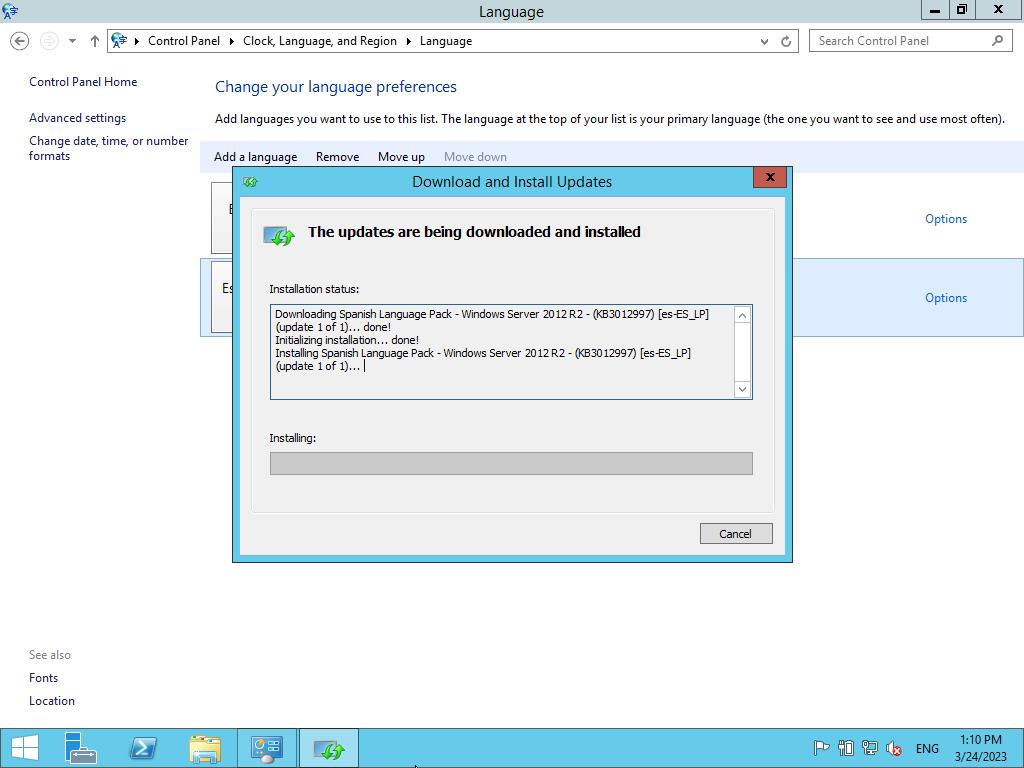The height and width of the screenshot is (768, 1024).
Task: Open the network tray icon
Action: [870, 748]
